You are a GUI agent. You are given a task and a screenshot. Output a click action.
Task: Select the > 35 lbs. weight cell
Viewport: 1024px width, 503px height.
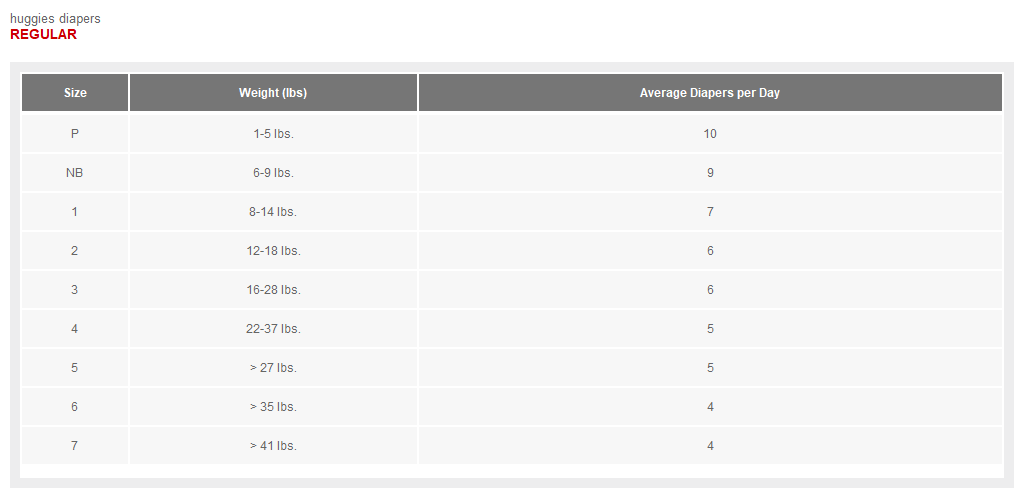[x=273, y=406]
